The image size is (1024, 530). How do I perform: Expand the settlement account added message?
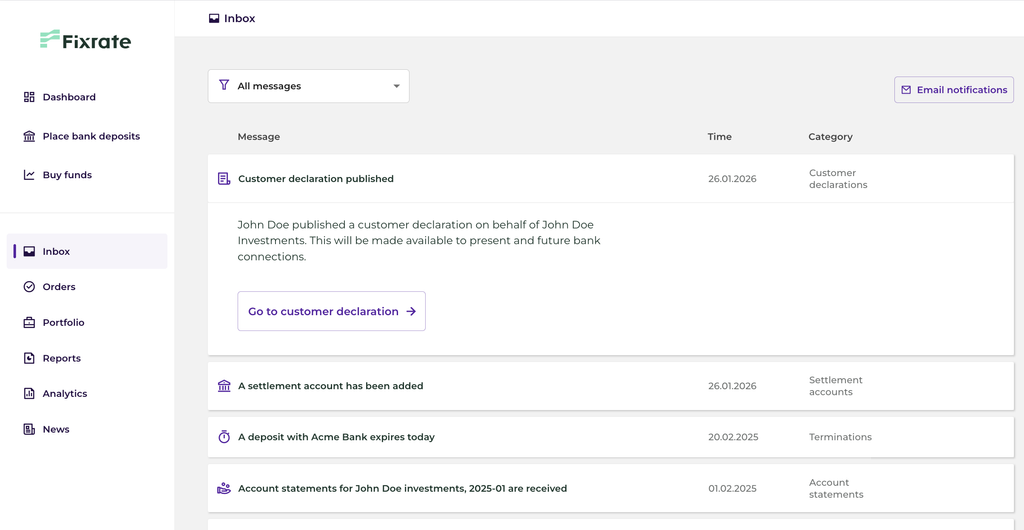pos(330,386)
